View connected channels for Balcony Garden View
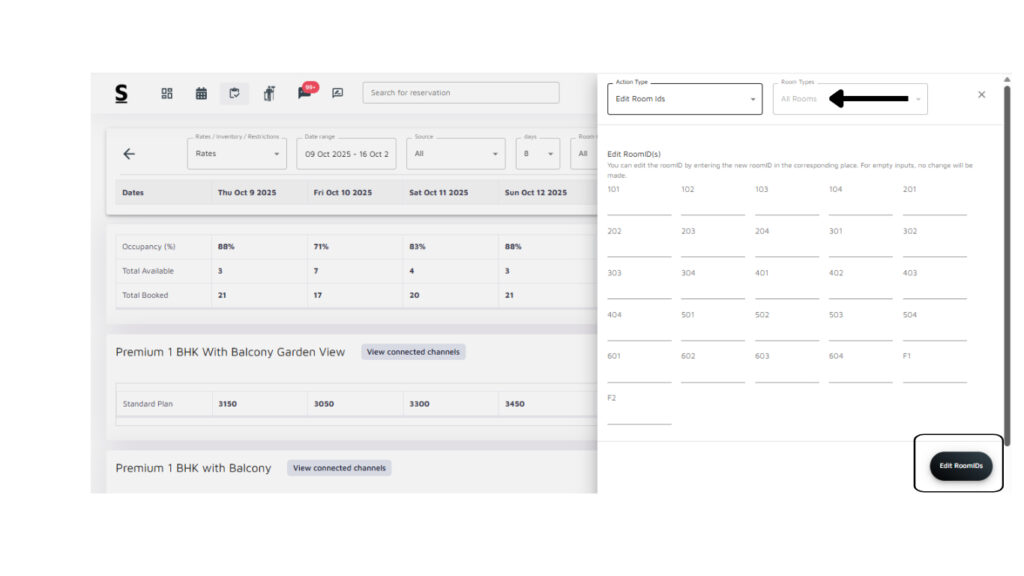The image size is (1024, 576). [x=413, y=352]
